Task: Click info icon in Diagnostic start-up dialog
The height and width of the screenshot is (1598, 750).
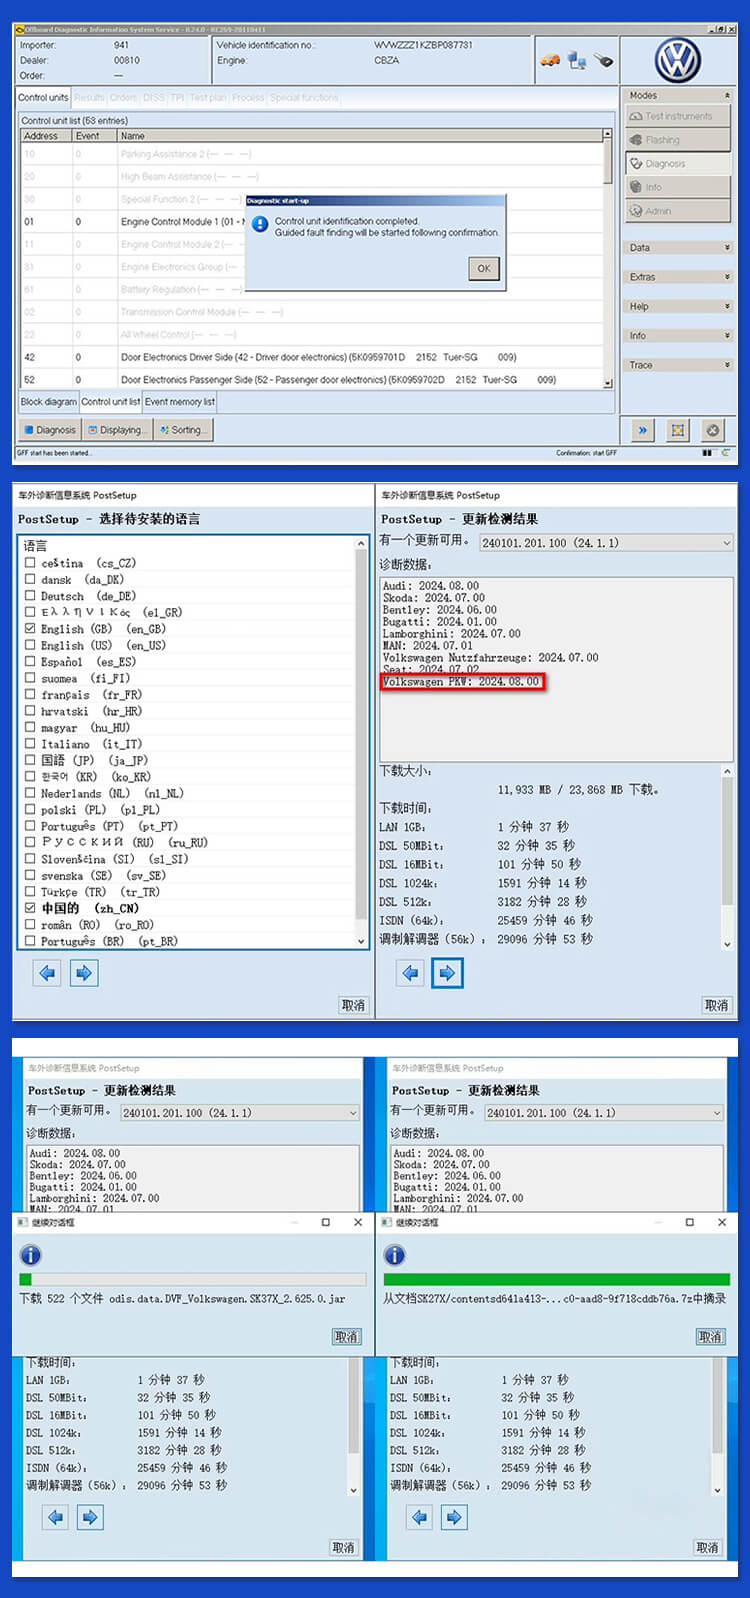Action: click(x=260, y=224)
